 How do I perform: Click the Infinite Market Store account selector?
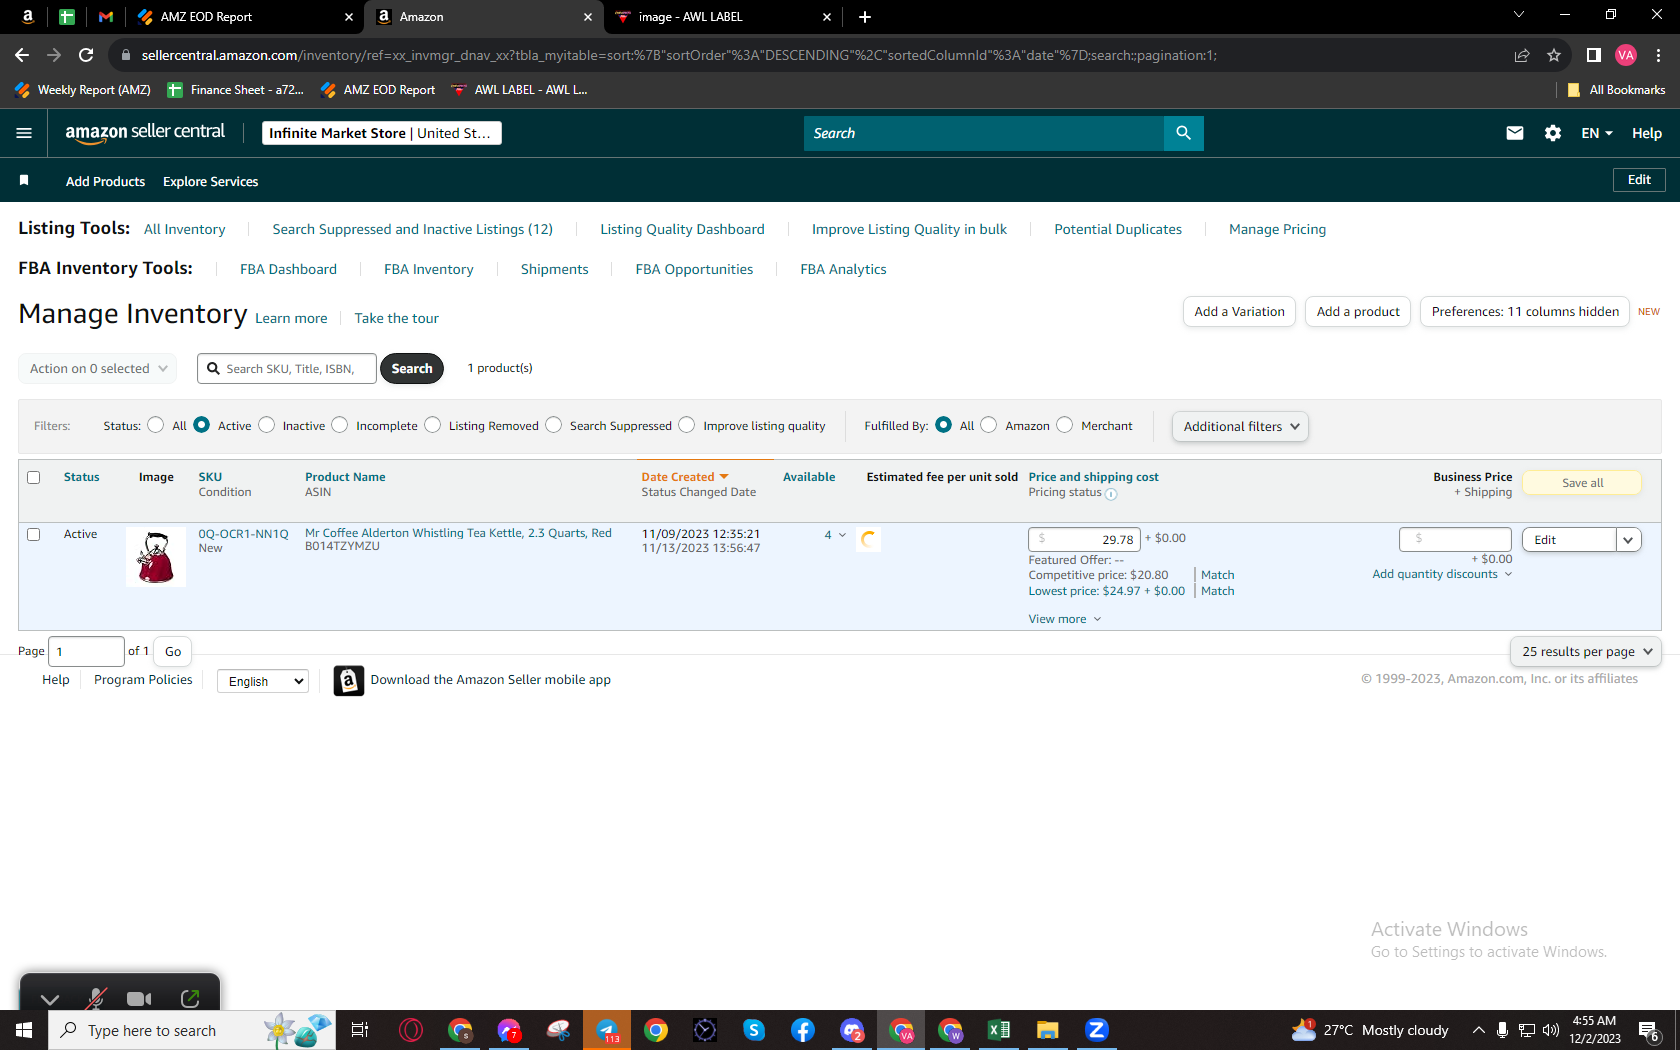[x=381, y=133]
